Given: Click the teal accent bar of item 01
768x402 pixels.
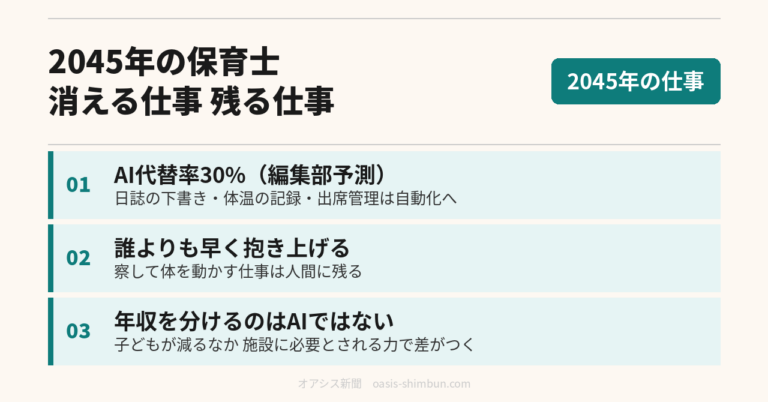Looking at the screenshot, I should [50, 185].
